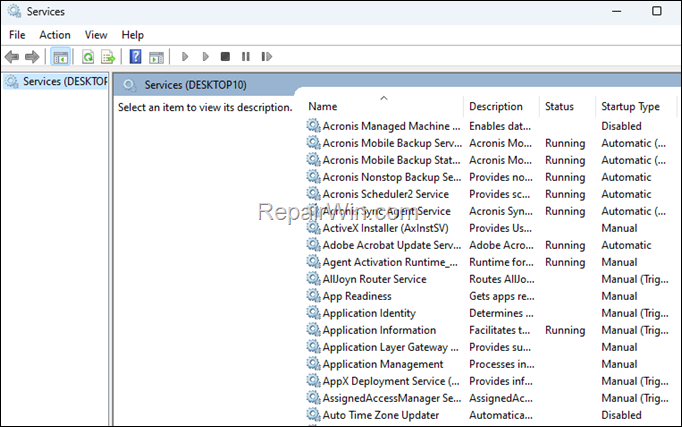Open the File menu
The height and width of the screenshot is (427, 682).
[x=17, y=35]
